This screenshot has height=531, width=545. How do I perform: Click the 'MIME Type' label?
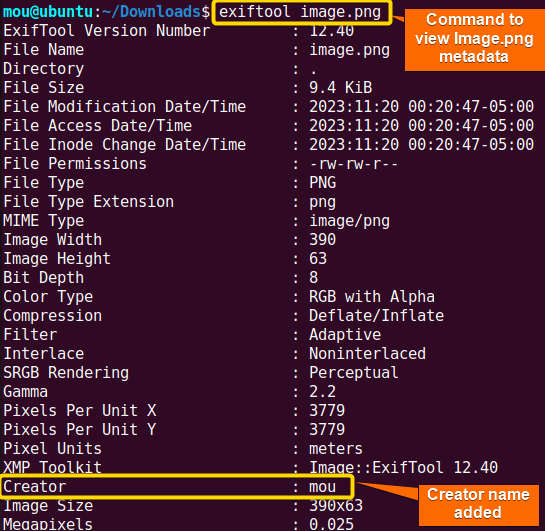43,221
